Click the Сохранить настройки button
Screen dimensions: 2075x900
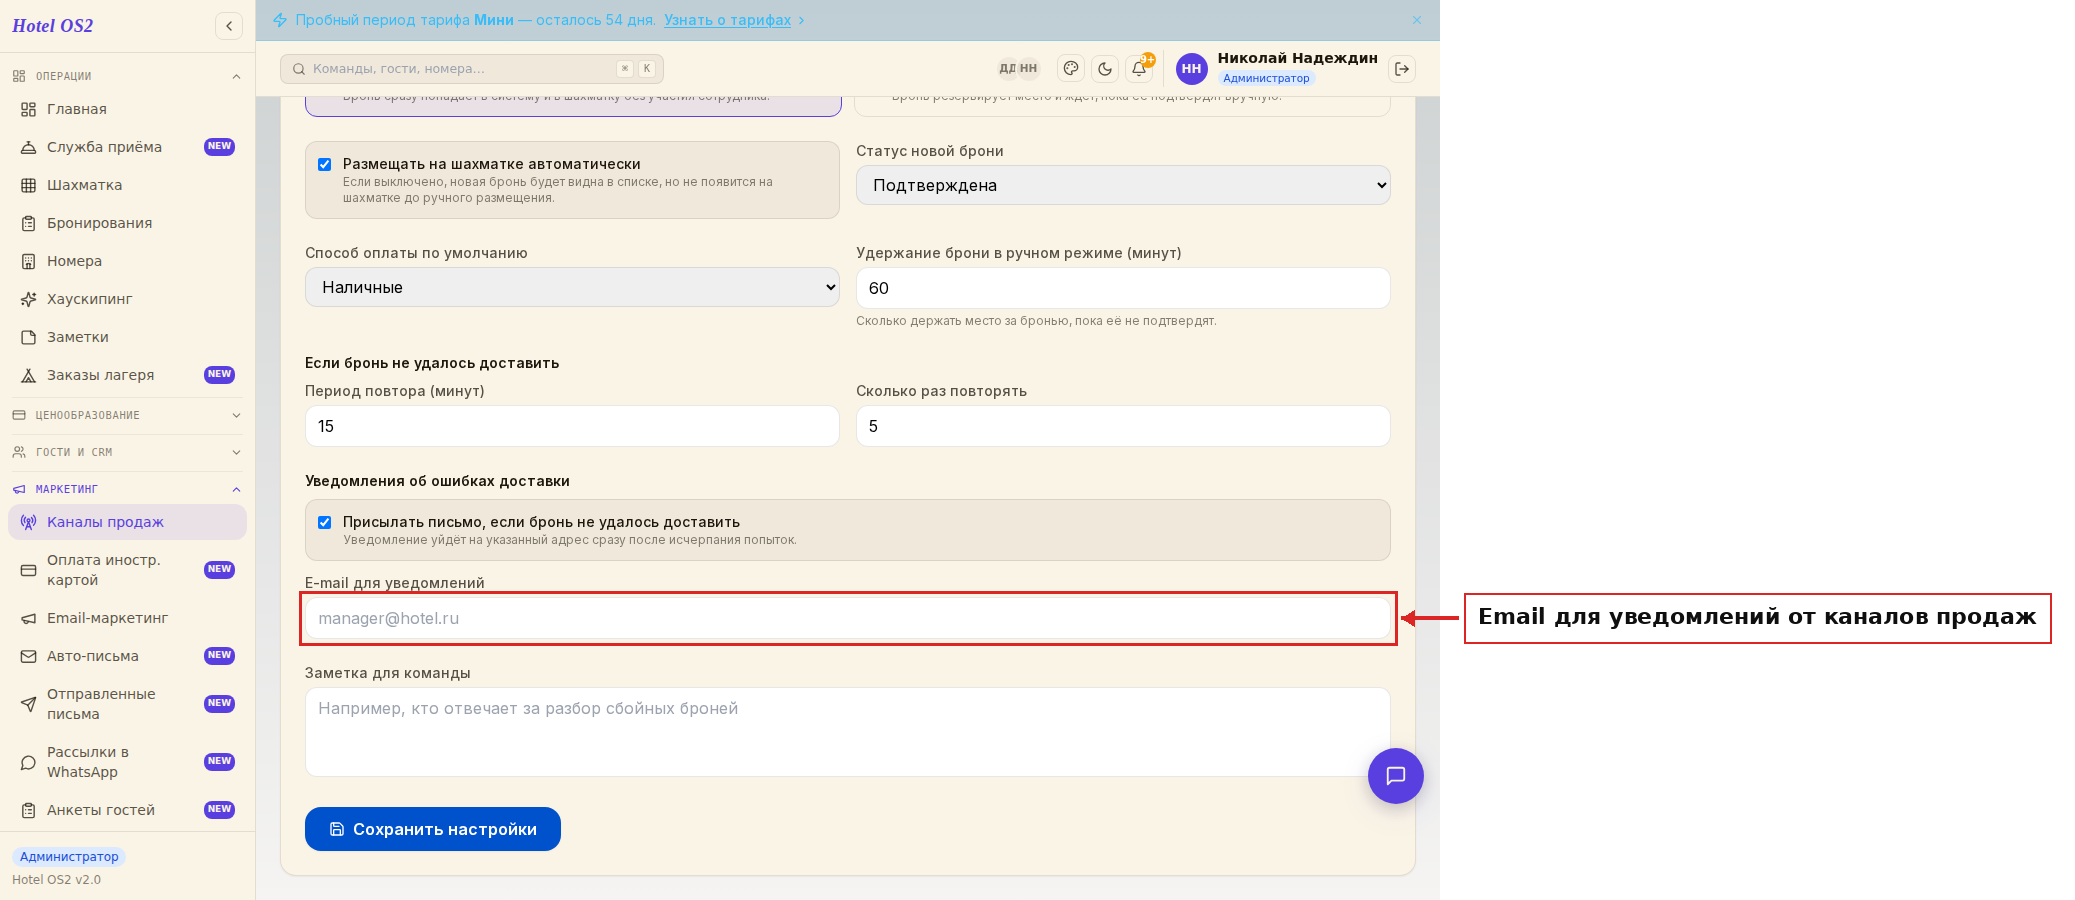click(433, 829)
